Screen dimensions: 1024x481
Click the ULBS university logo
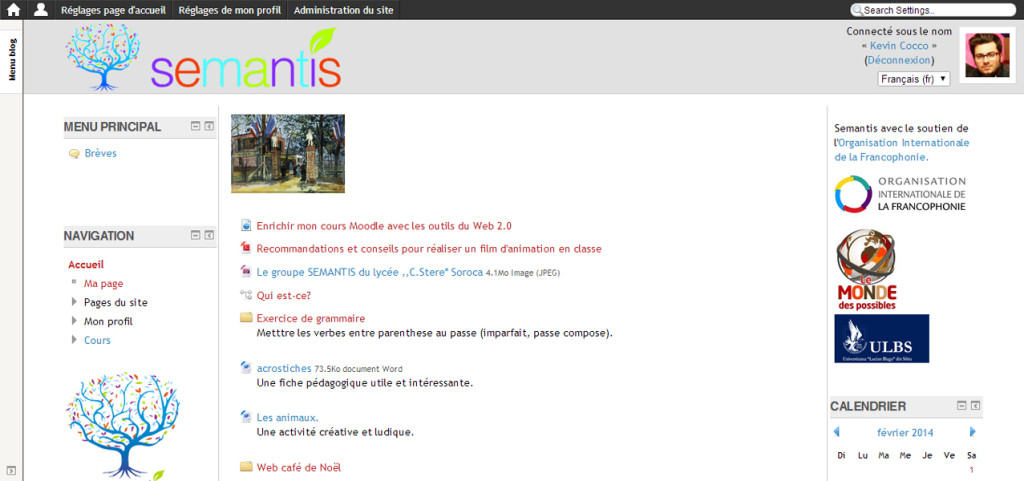coord(882,339)
